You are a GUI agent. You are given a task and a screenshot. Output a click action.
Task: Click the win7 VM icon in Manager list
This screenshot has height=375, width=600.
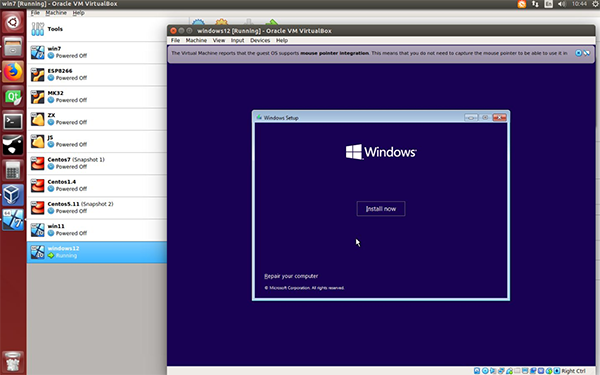[38, 52]
